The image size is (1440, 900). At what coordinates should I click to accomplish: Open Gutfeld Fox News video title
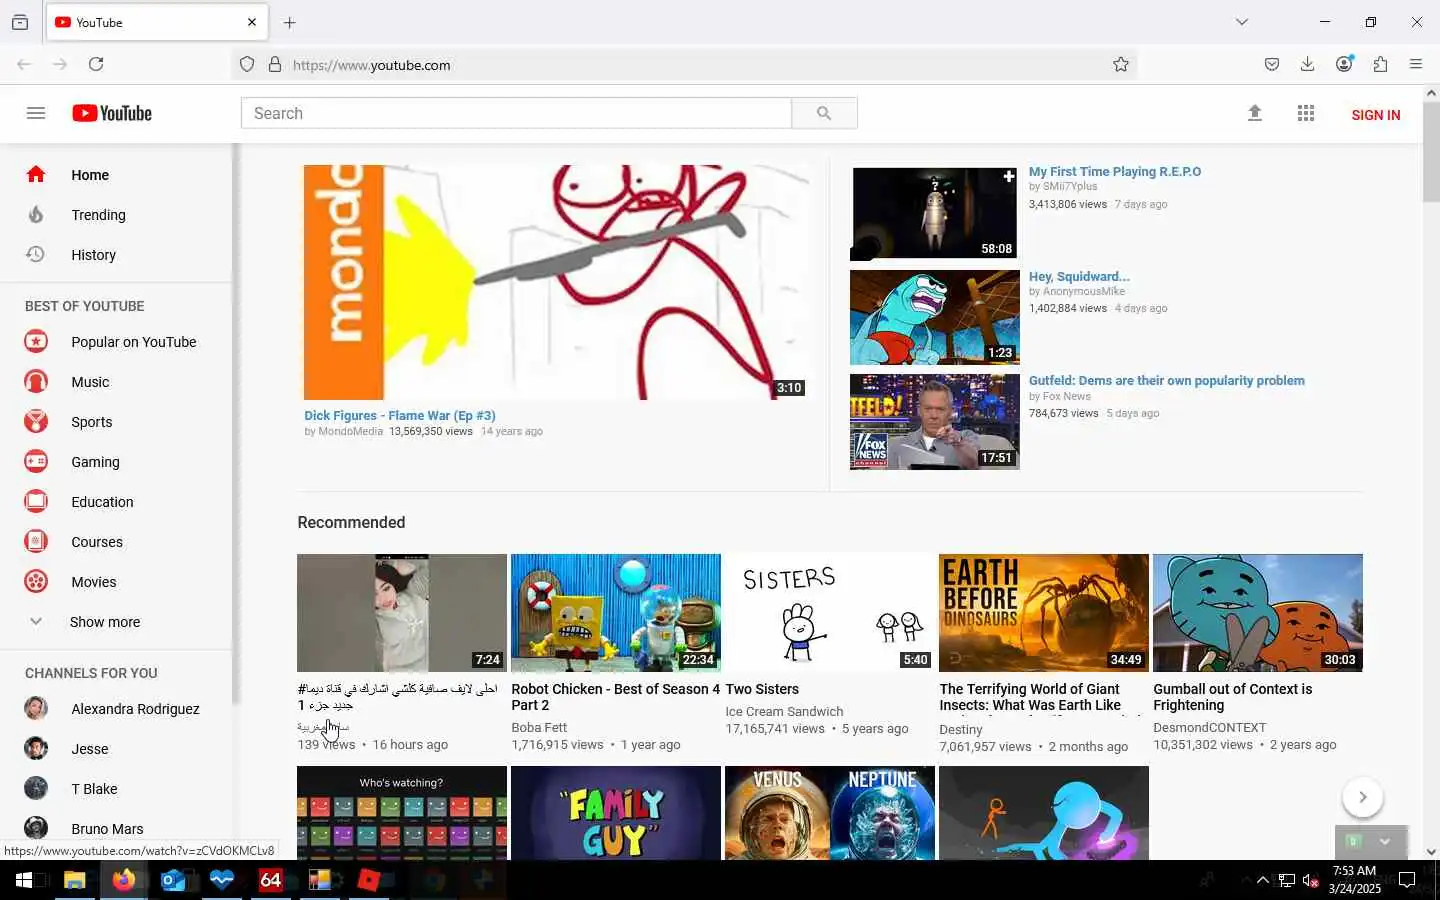pos(1167,381)
